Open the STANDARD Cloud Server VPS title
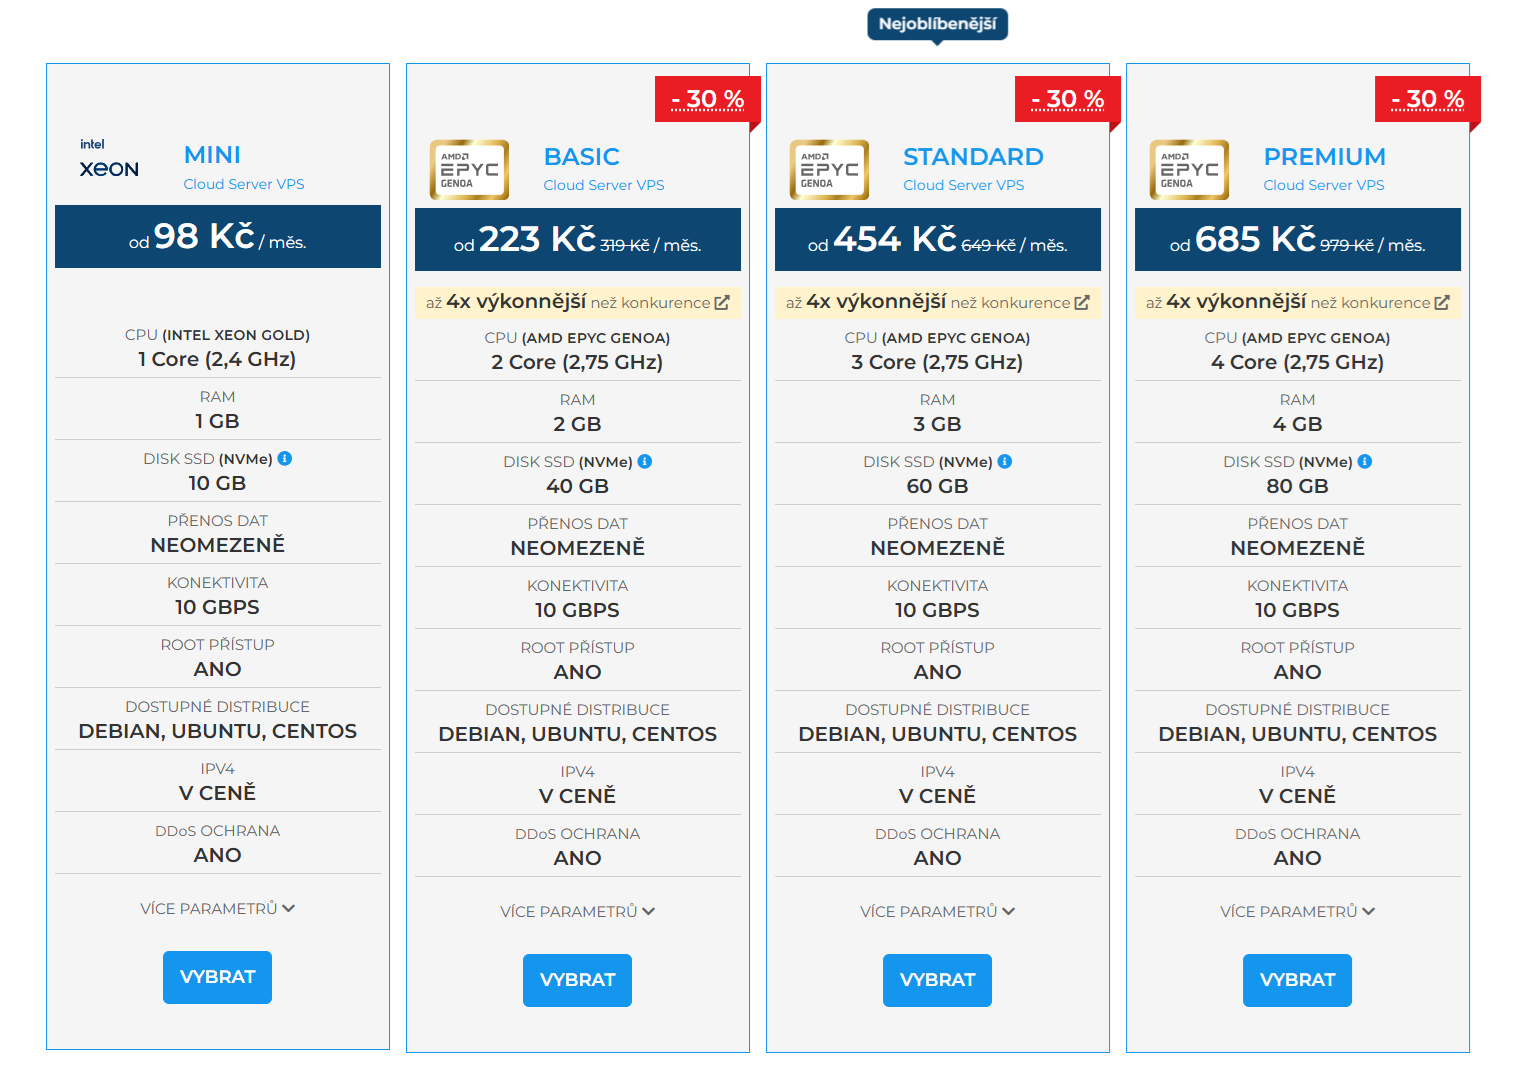The width and height of the screenshot is (1526, 1072). pyautogui.click(x=973, y=169)
